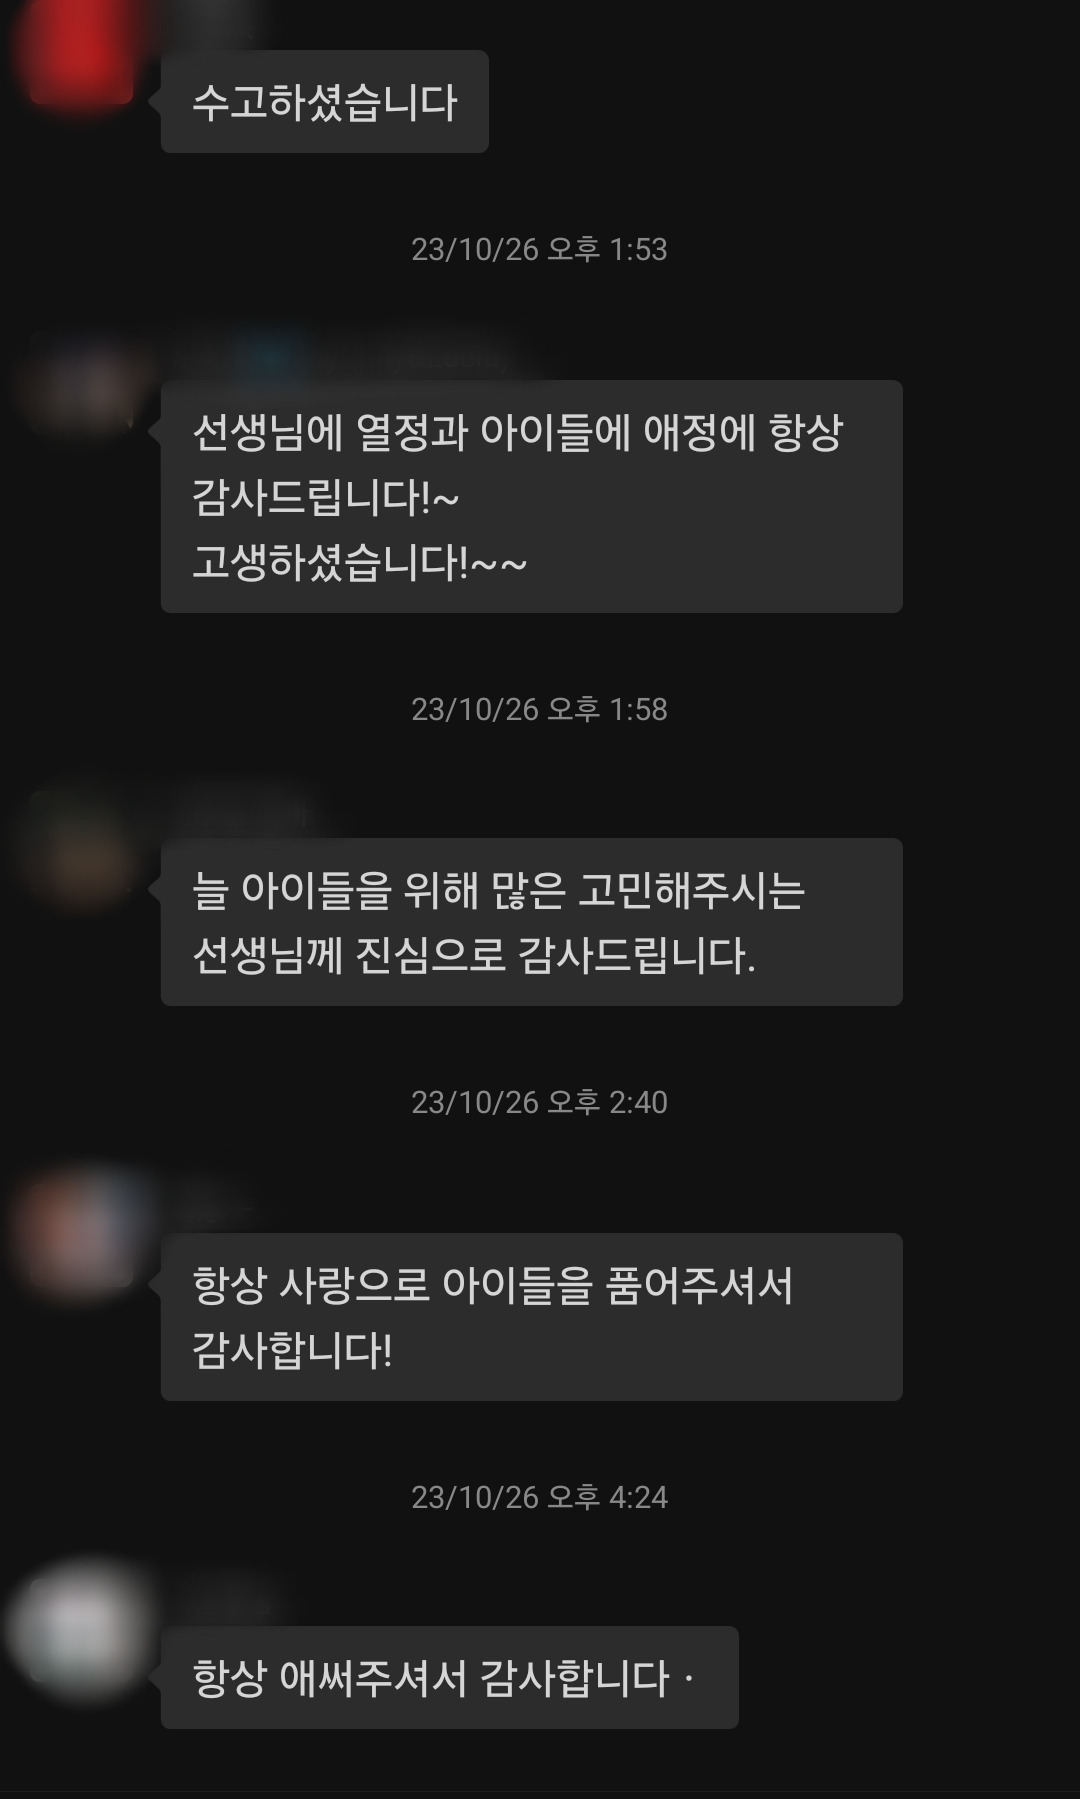The image size is (1080, 1799).
Task: Tap blue blurred badge above '선생님에 열정과' message
Action: click(270, 357)
